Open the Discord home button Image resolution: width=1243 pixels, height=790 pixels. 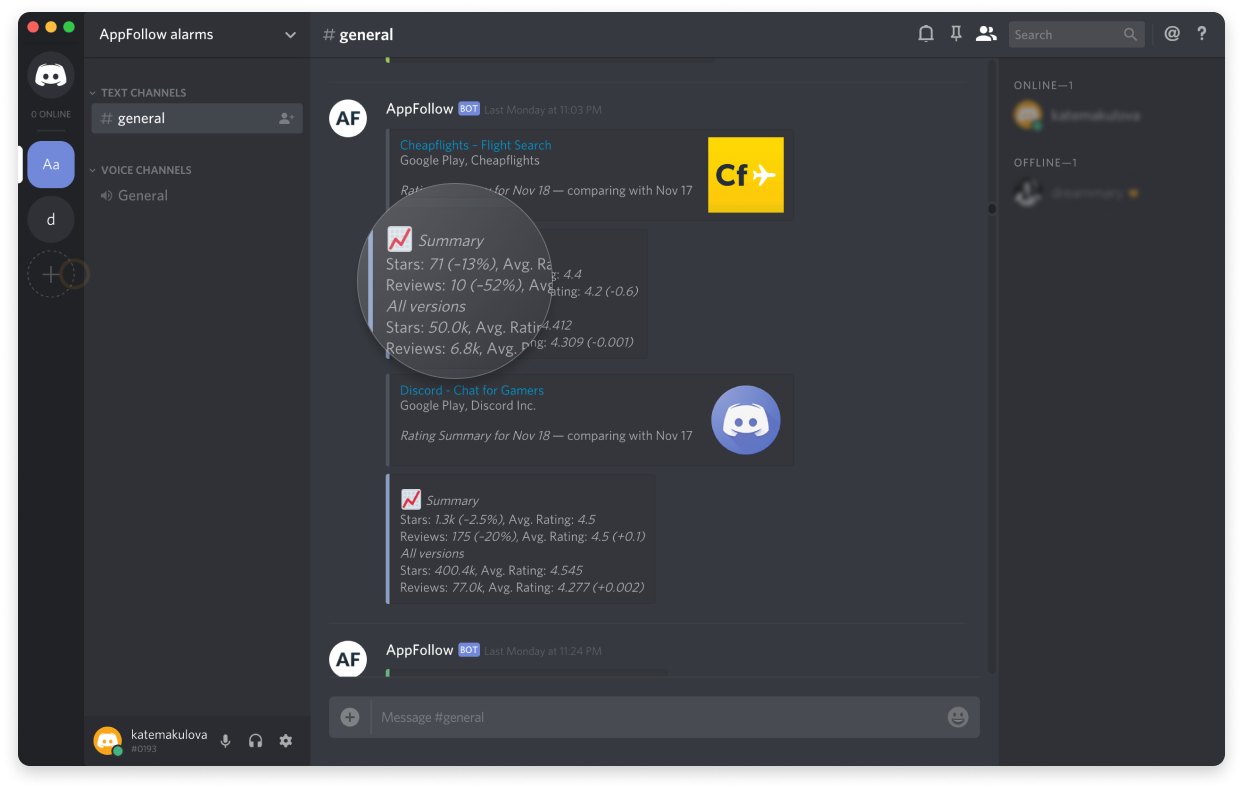[51, 75]
